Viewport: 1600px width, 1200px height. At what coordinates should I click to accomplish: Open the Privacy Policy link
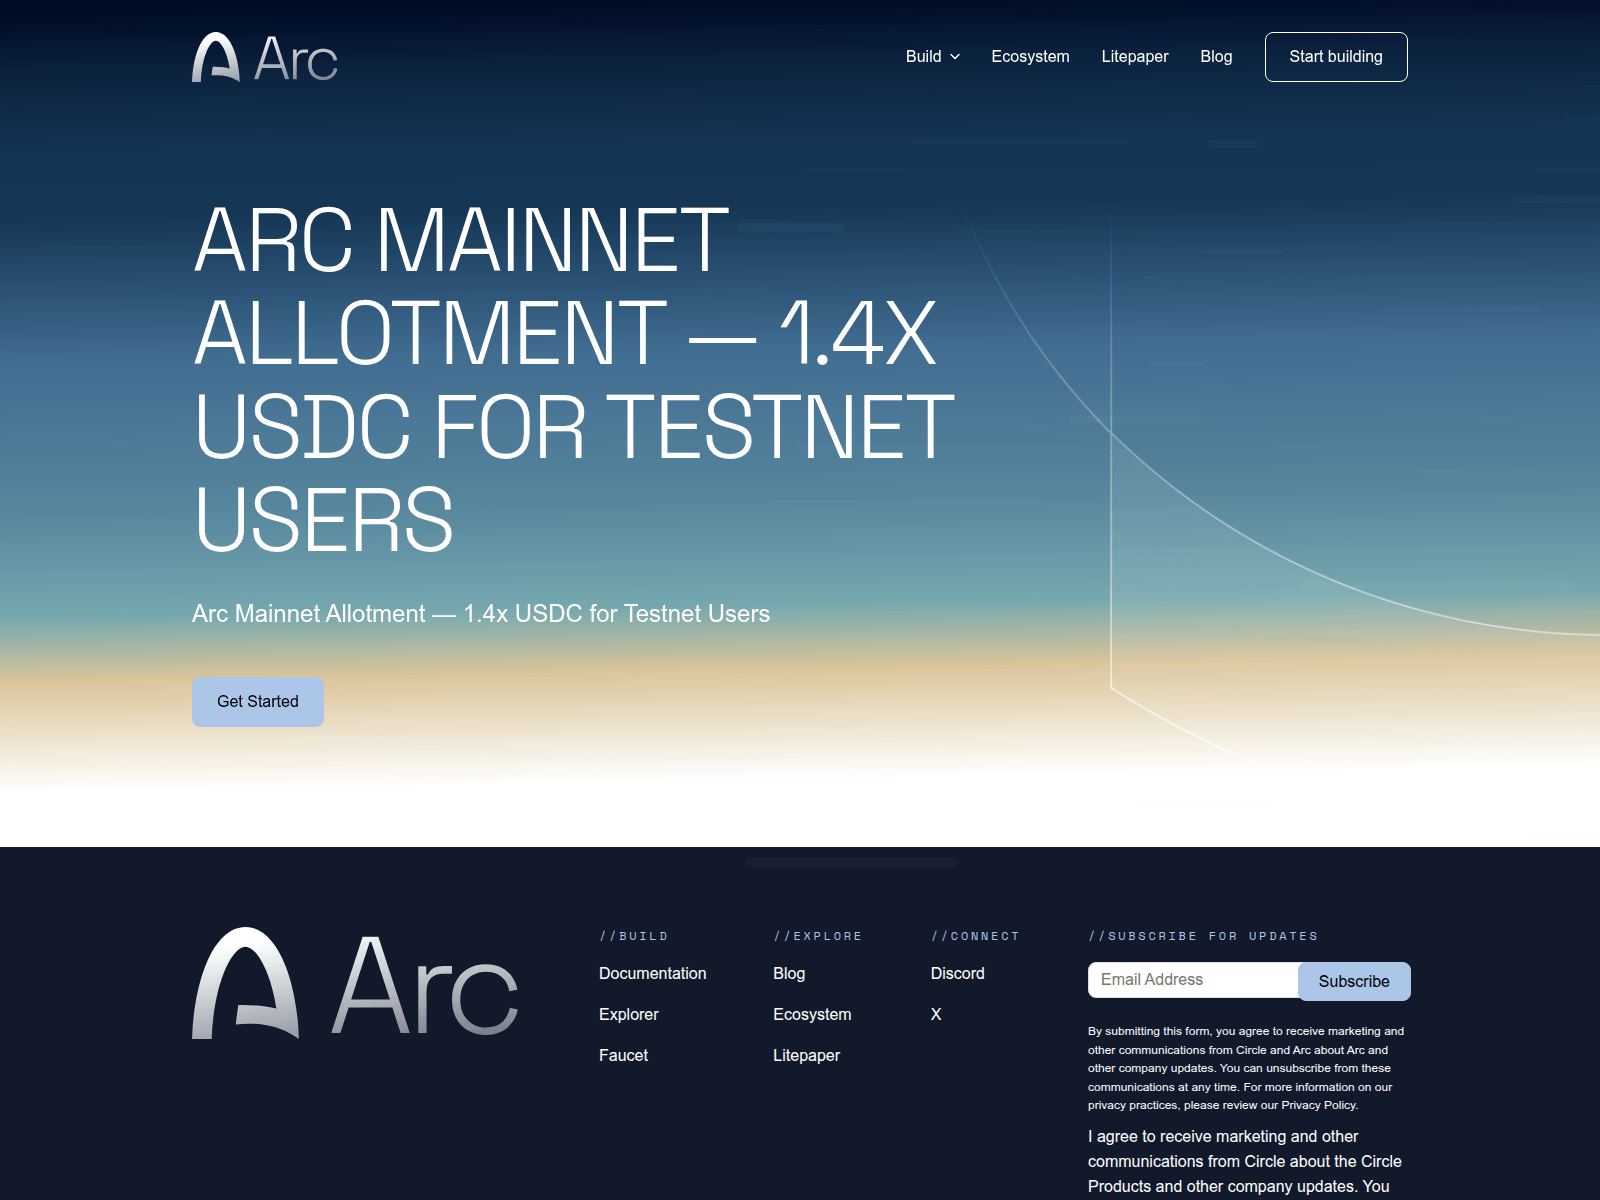tap(1319, 1106)
